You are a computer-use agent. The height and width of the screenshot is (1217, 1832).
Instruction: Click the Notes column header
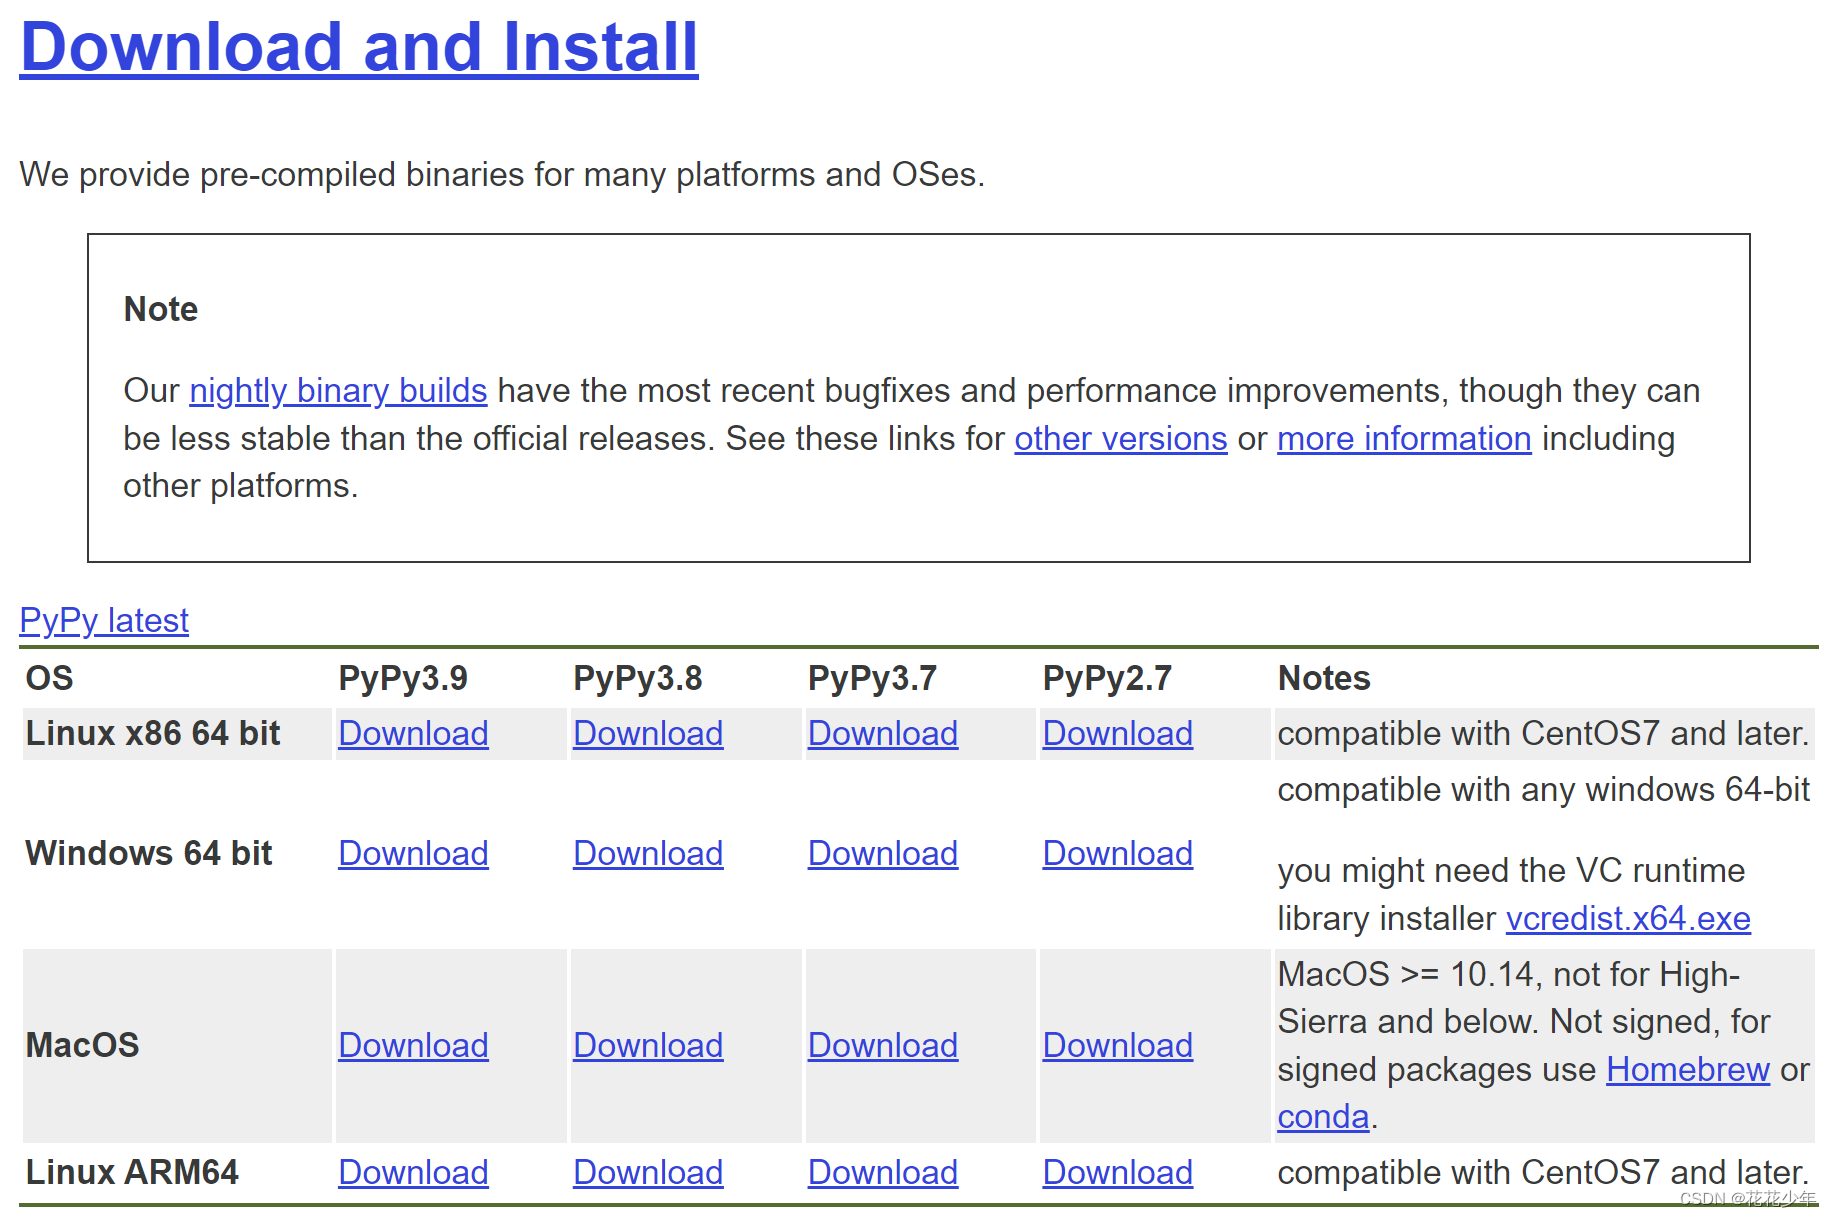(1324, 678)
